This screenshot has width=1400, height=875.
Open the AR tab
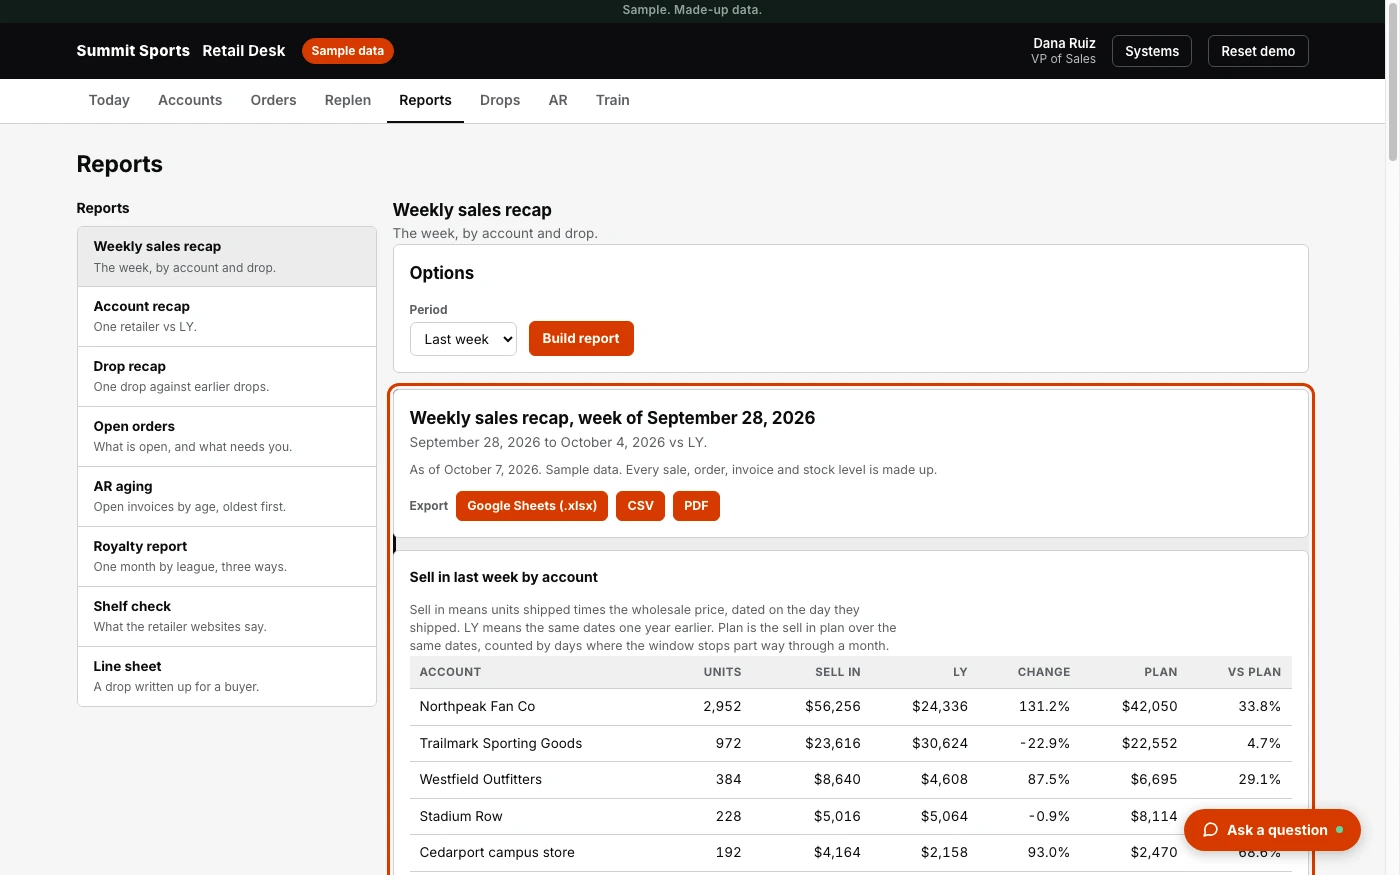pyautogui.click(x=558, y=100)
